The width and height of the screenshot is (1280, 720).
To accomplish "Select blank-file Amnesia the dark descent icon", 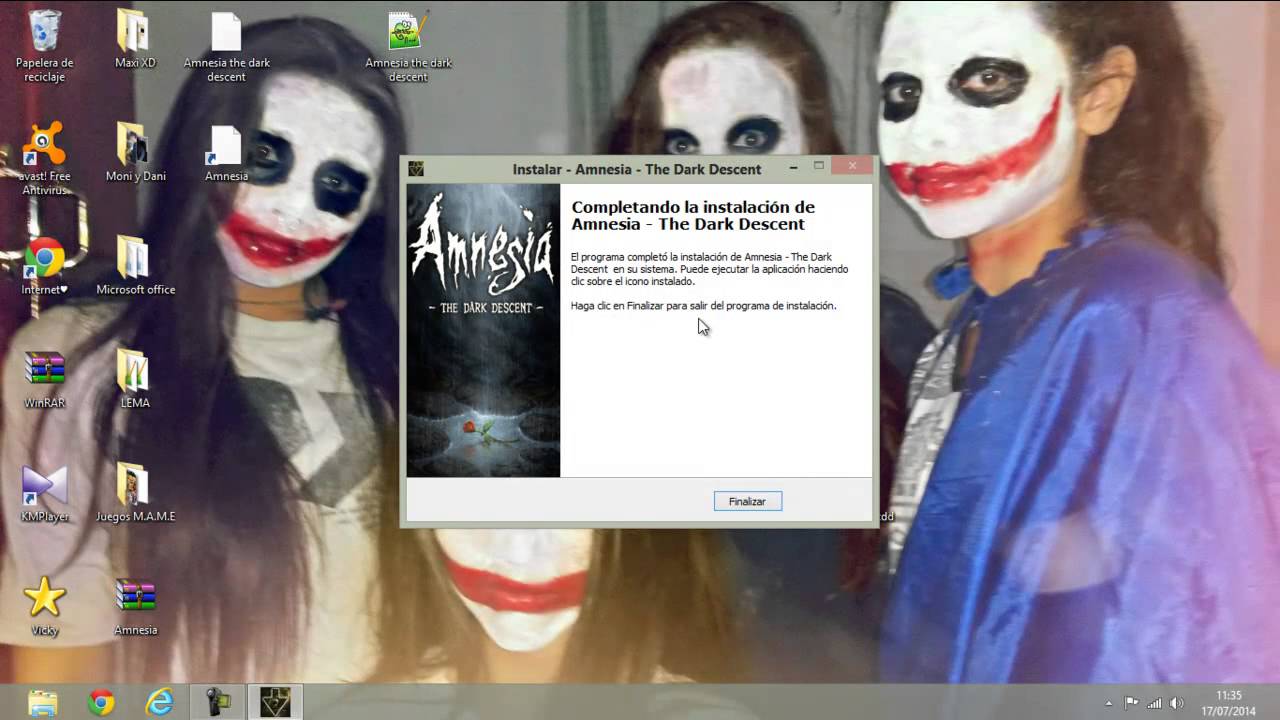I will click(227, 46).
